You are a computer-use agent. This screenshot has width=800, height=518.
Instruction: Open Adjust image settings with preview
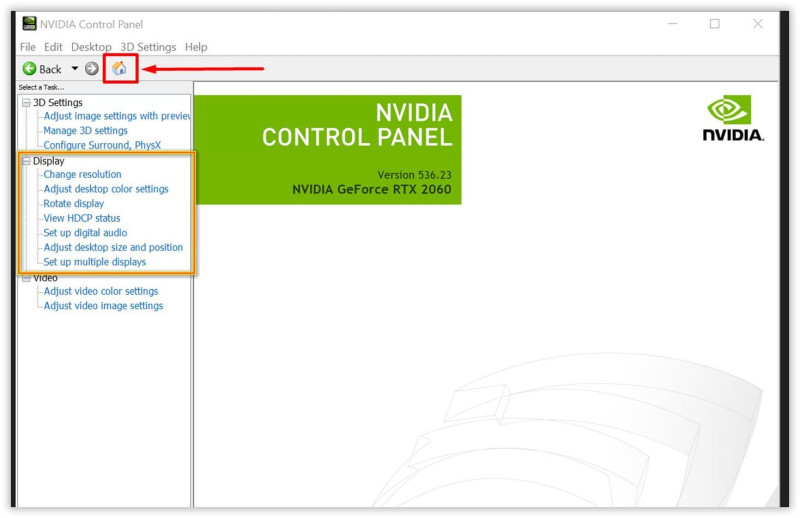(117, 116)
